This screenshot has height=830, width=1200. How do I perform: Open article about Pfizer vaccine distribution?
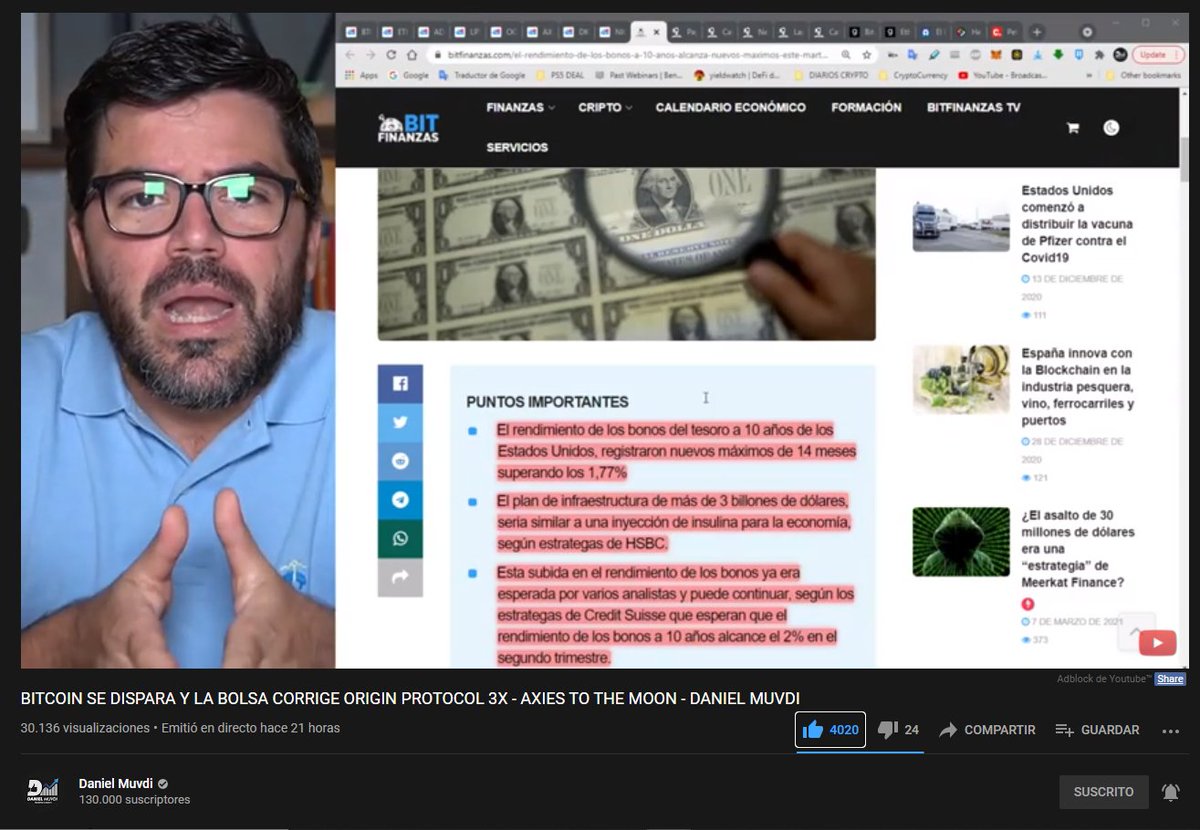tap(1075, 224)
